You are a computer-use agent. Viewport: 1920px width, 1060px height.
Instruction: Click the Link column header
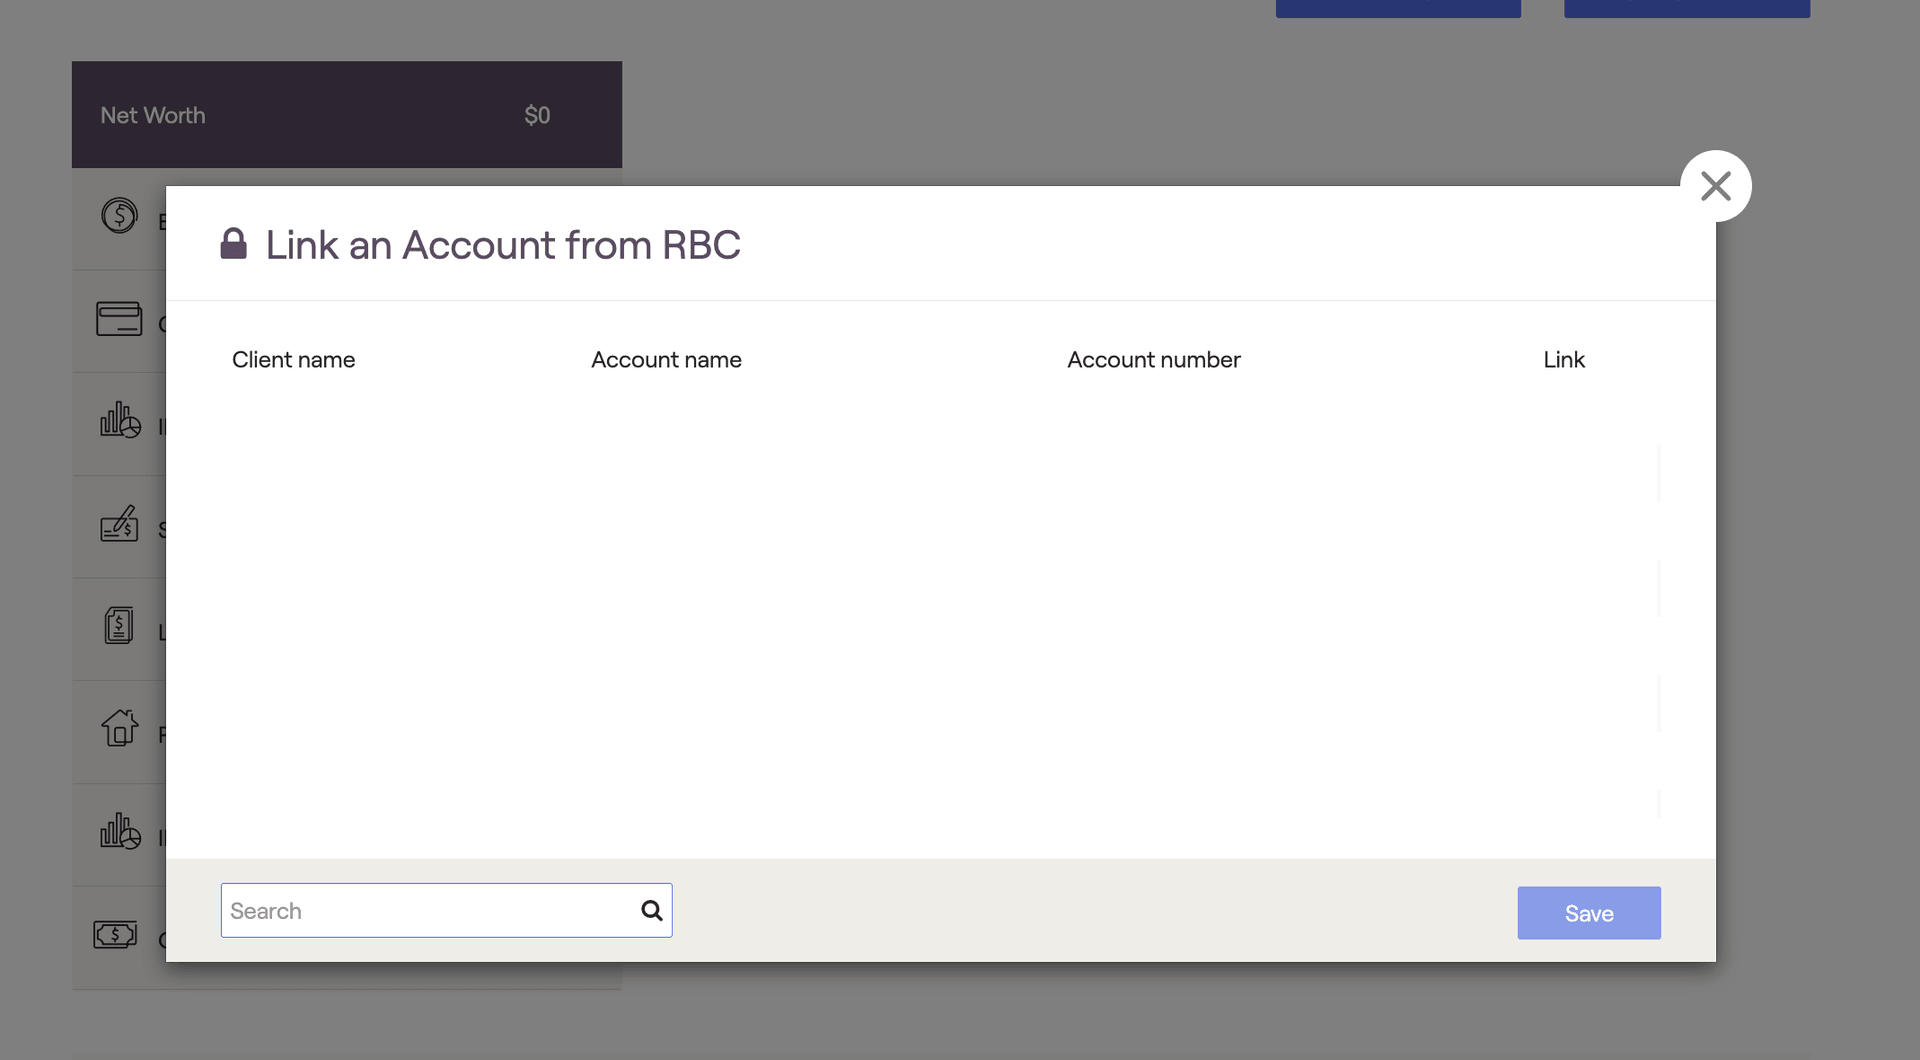click(1564, 360)
